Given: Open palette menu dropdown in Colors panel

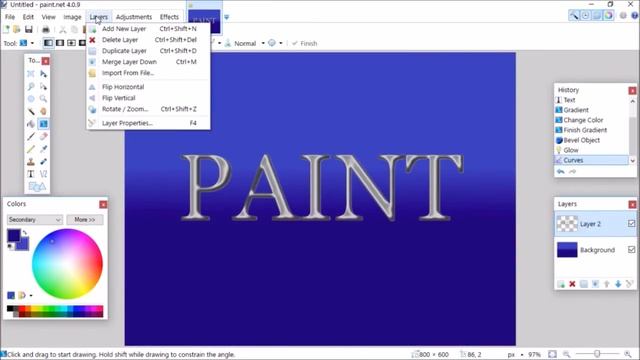Looking at the screenshot, I should click(x=31, y=296).
